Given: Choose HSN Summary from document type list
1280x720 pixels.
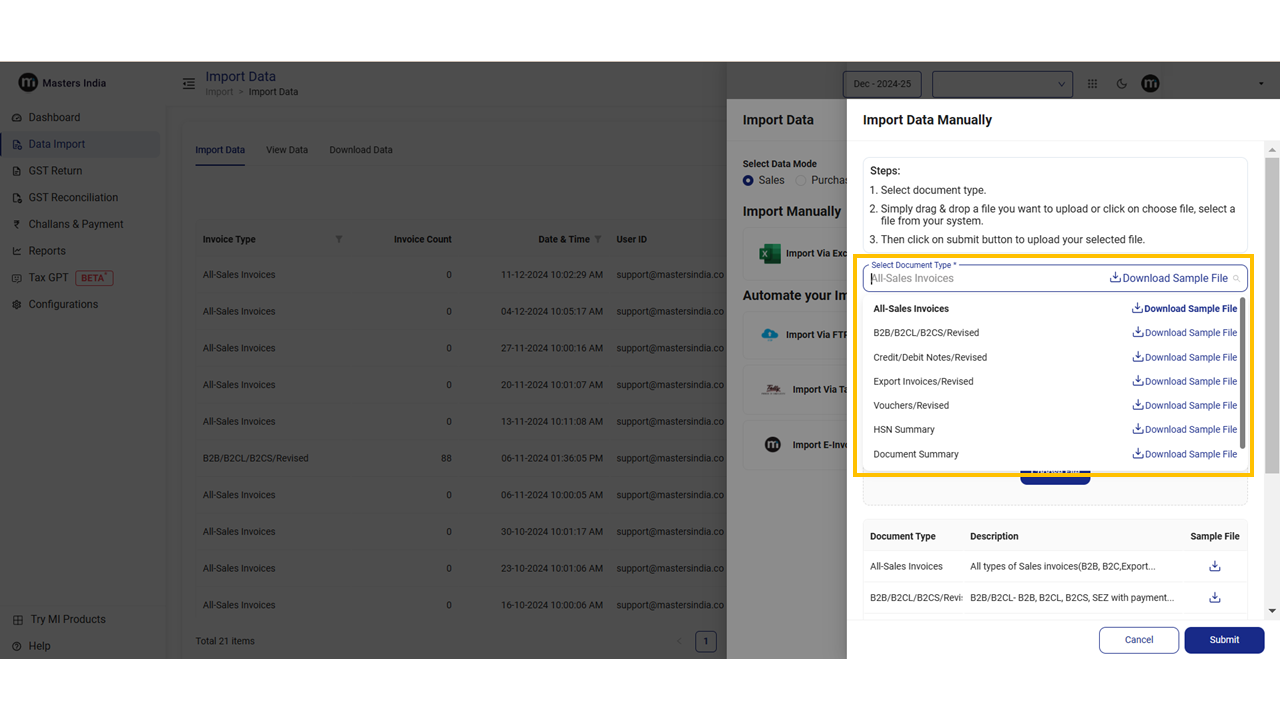Looking at the screenshot, I should [x=904, y=430].
